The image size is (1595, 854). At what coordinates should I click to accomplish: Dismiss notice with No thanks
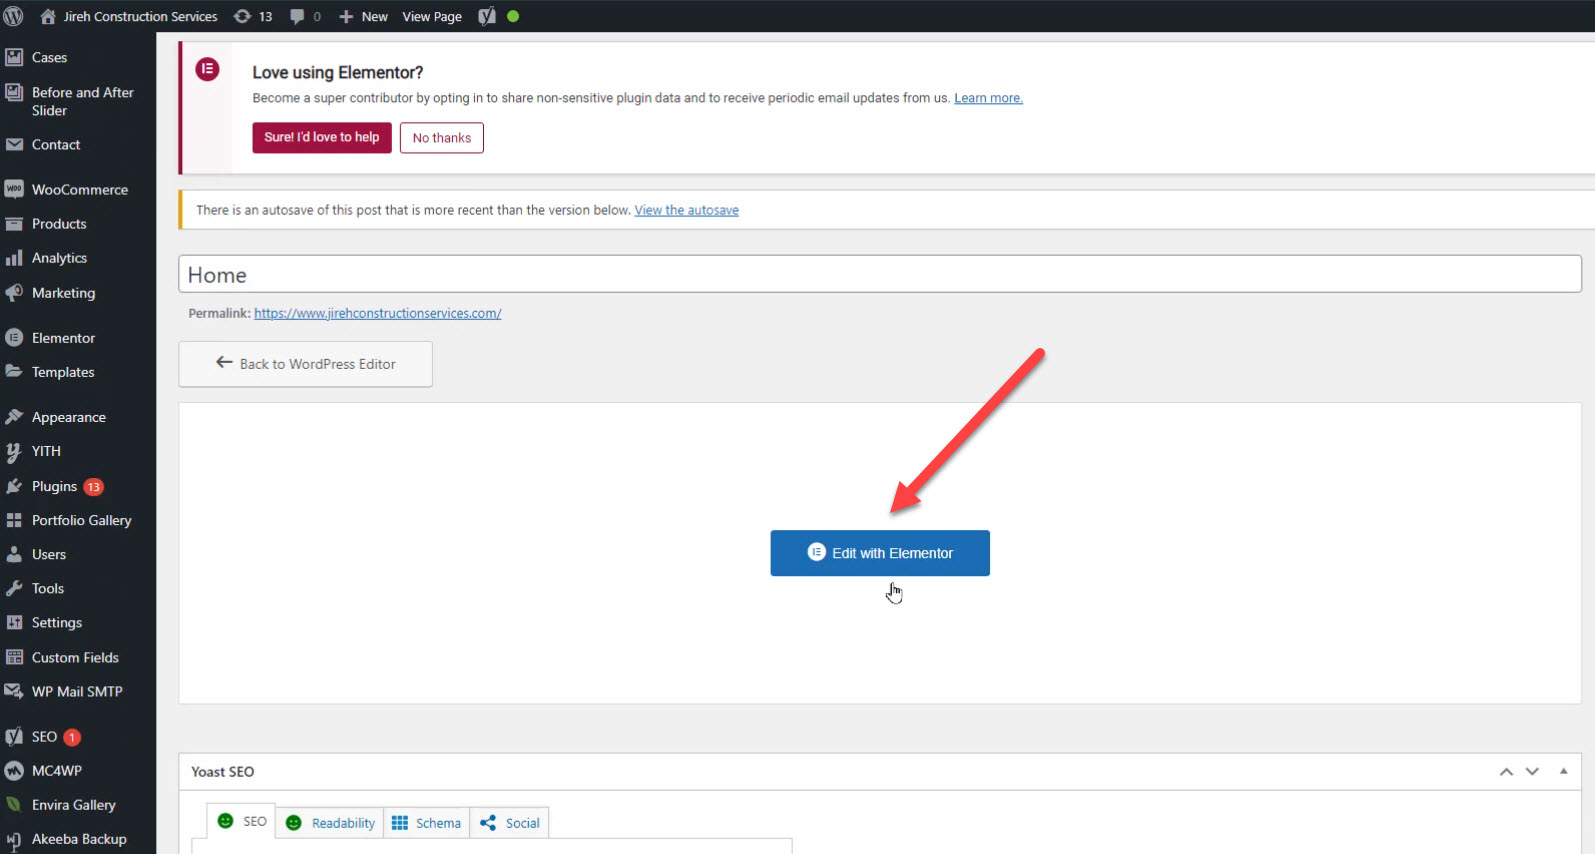coord(442,138)
